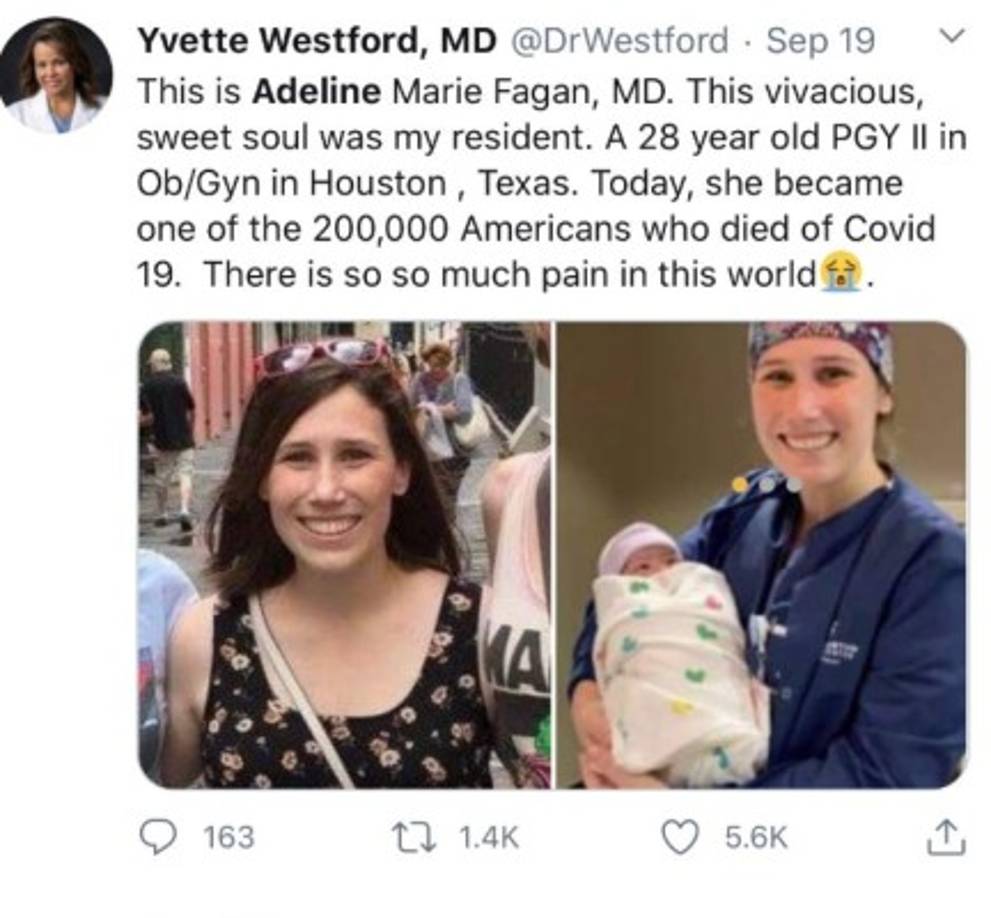Click the sunglasses in the left photo
This screenshot has width=991, height=918.
[322, 352]
